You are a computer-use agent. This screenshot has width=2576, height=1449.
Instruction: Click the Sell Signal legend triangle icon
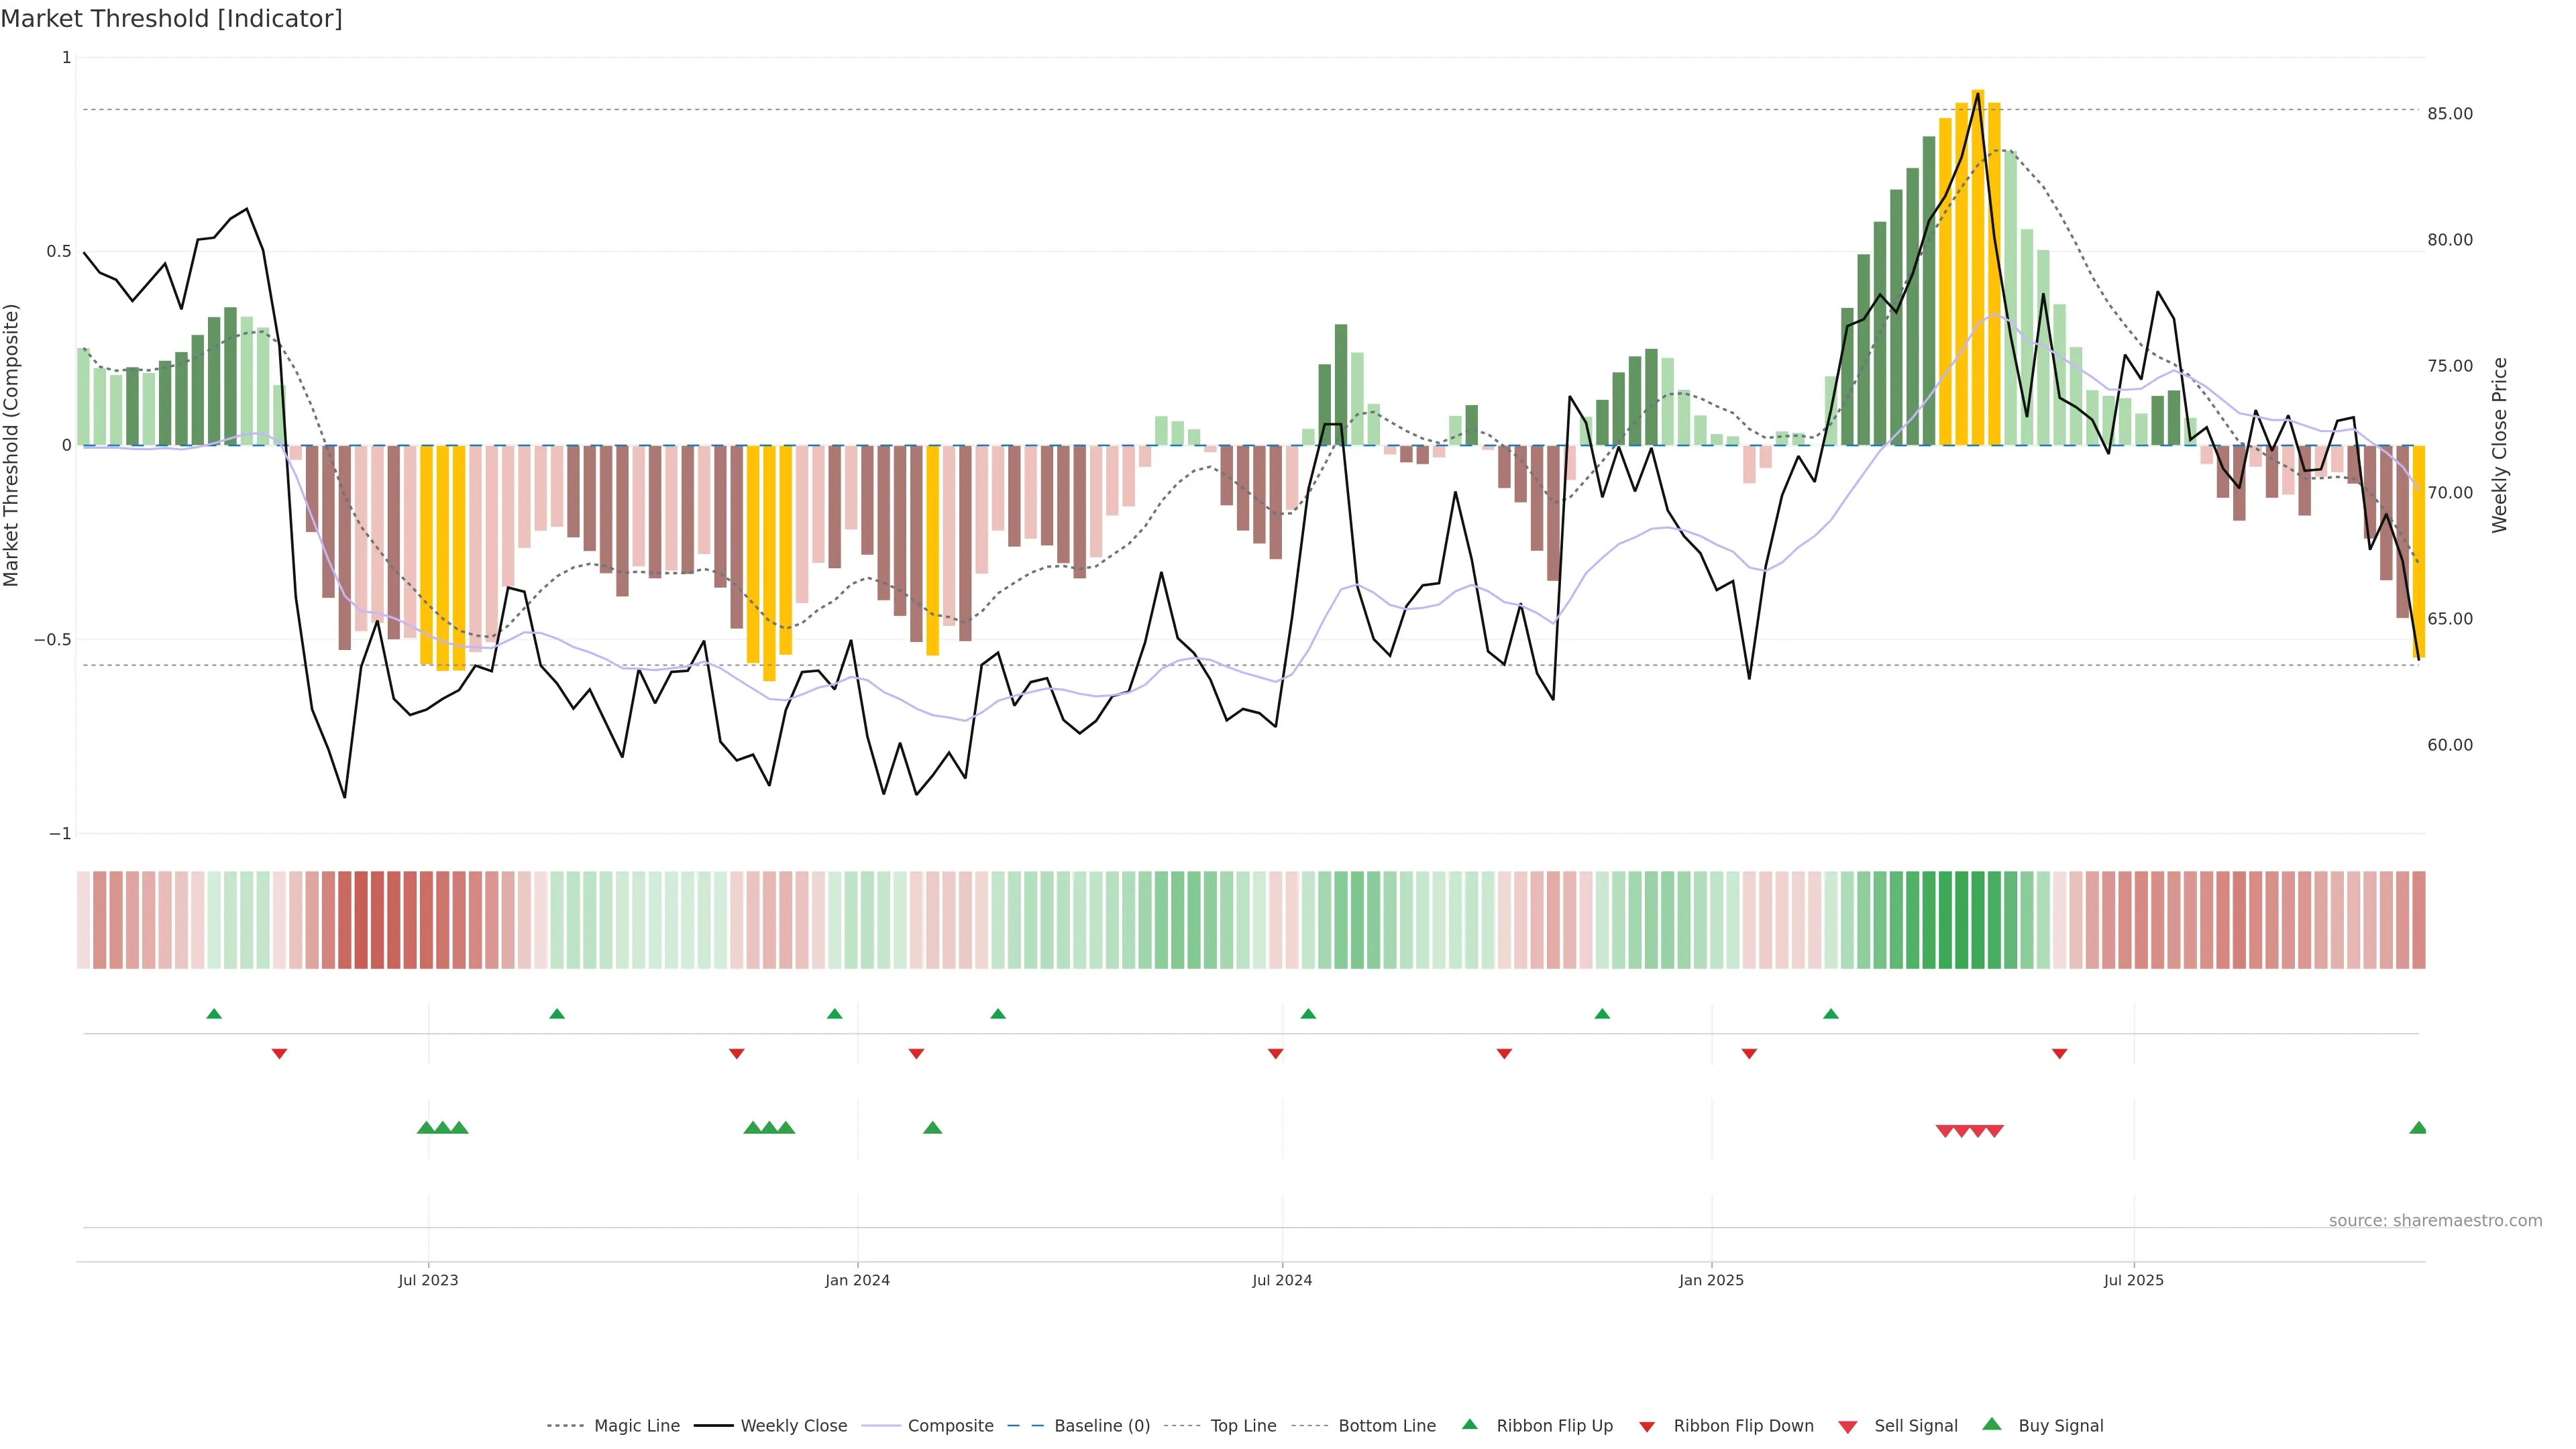coord(1847,1427)
